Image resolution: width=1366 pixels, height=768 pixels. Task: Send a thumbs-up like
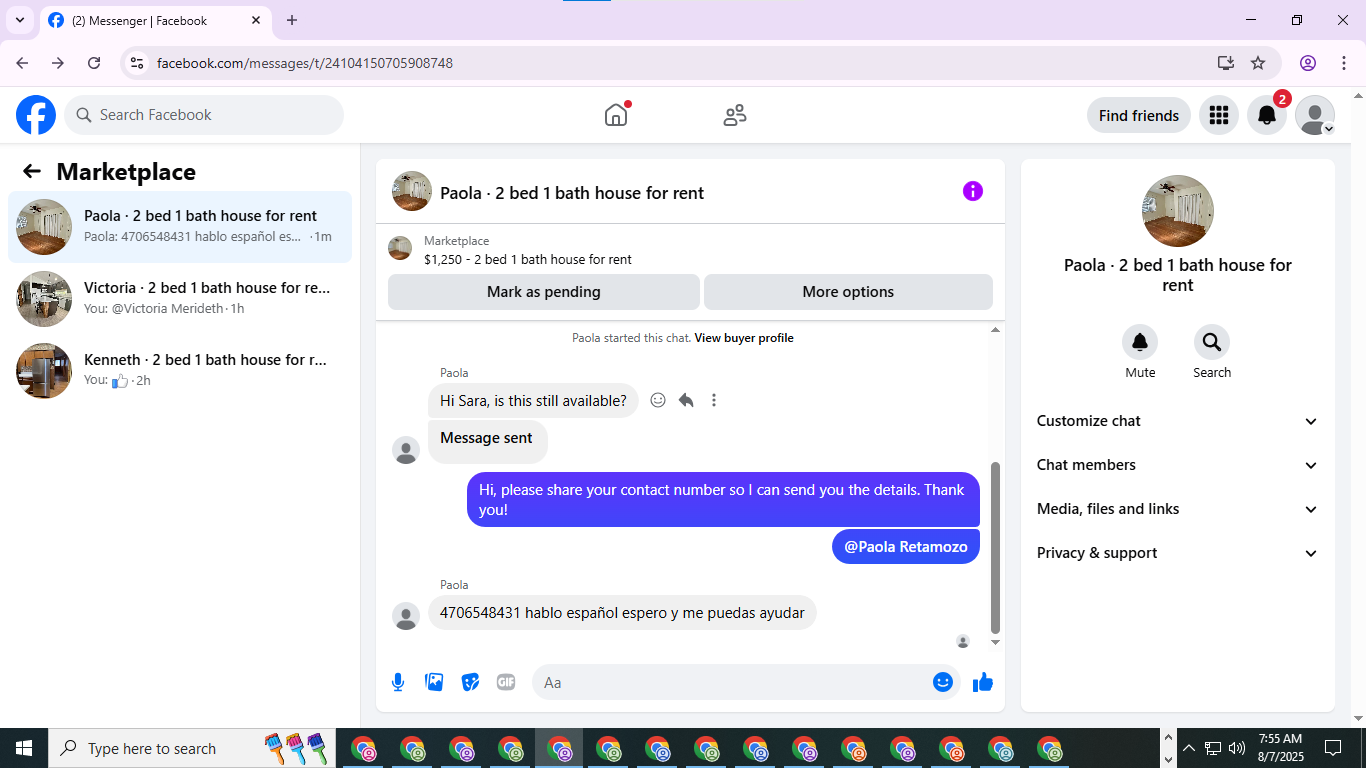pos(983,682)
